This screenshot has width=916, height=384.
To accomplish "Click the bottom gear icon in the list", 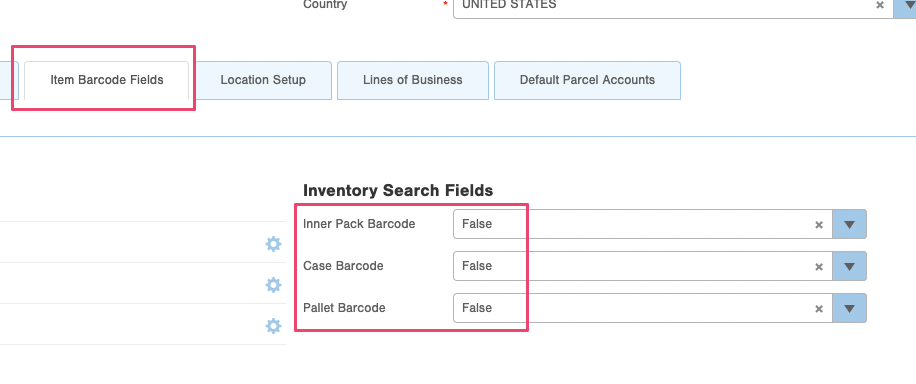I will pyautogui.click(x=273, y=326).
